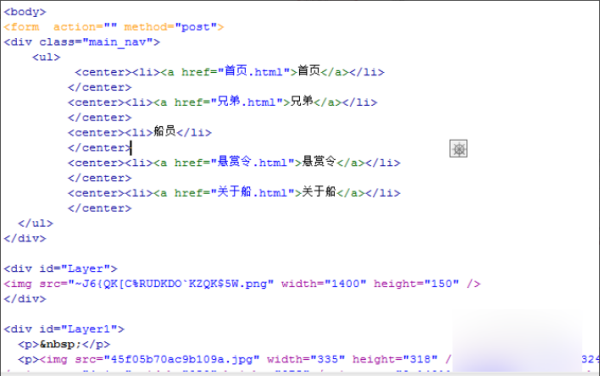Click the div class="main_nav" line
This screenshot has height=376, width=600.
82,42
